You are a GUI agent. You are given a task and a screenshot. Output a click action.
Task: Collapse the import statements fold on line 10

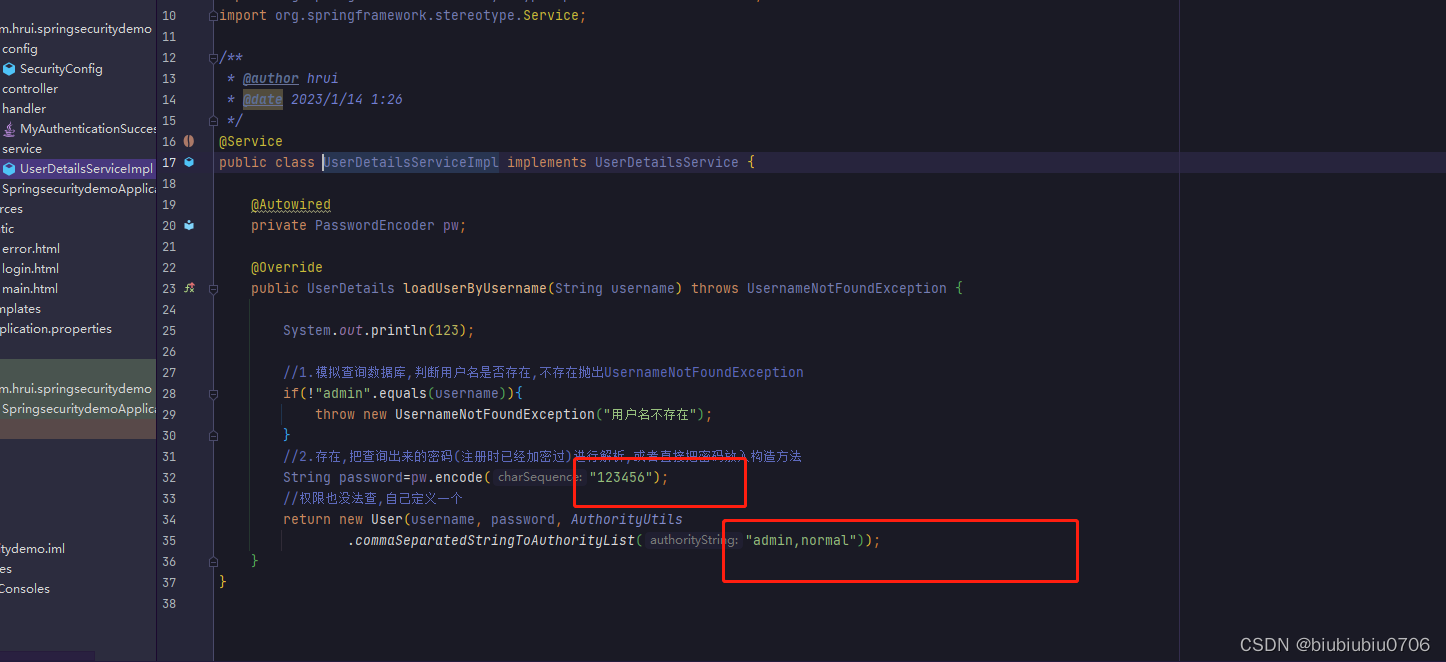[213, 16]
